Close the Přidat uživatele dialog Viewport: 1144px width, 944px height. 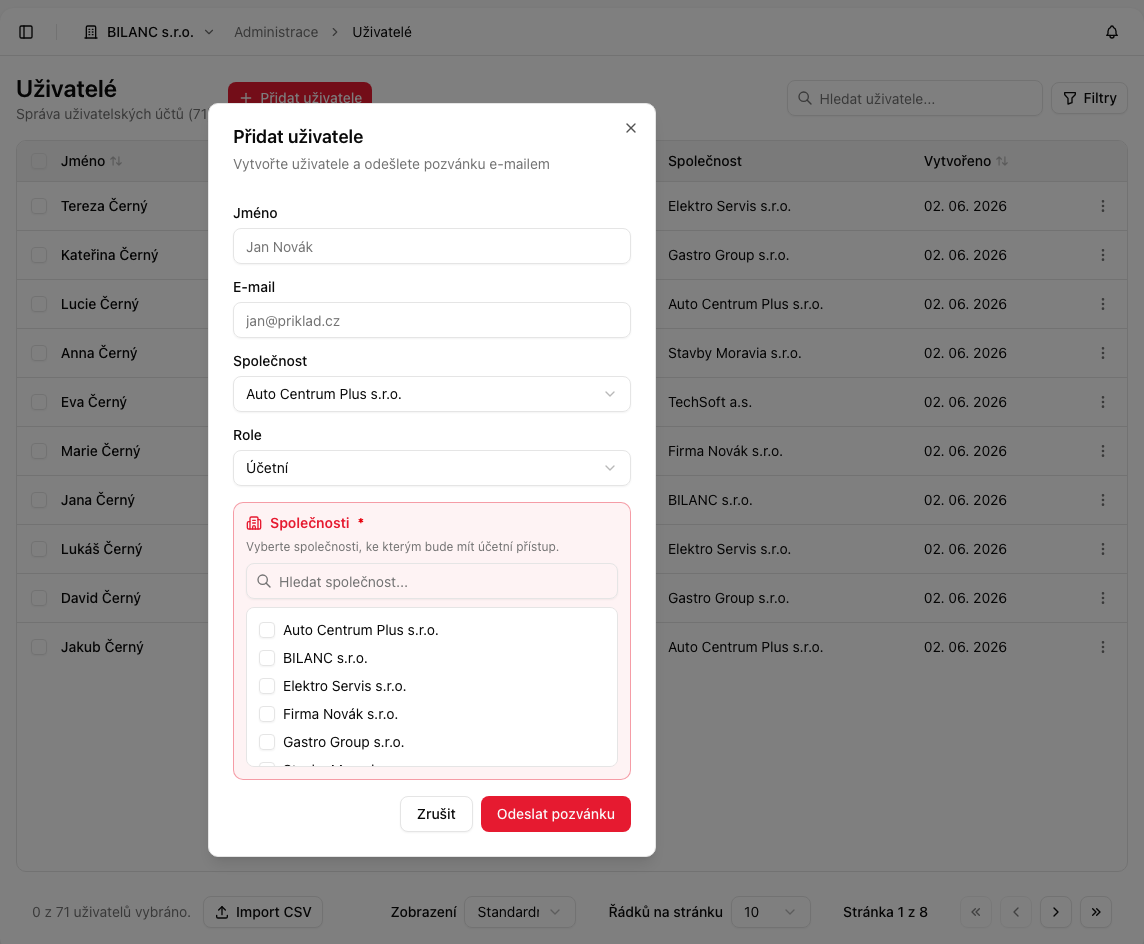tap(631, 128)
